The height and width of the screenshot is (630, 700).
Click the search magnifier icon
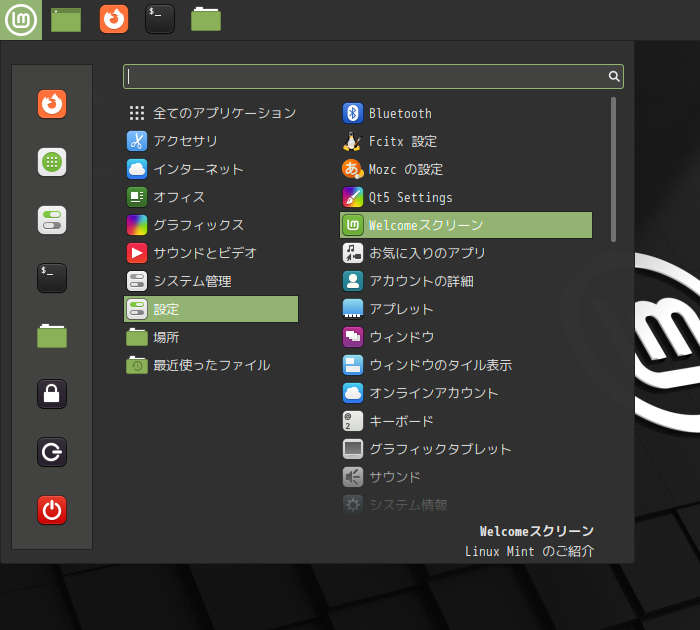(x=614, y=76)
